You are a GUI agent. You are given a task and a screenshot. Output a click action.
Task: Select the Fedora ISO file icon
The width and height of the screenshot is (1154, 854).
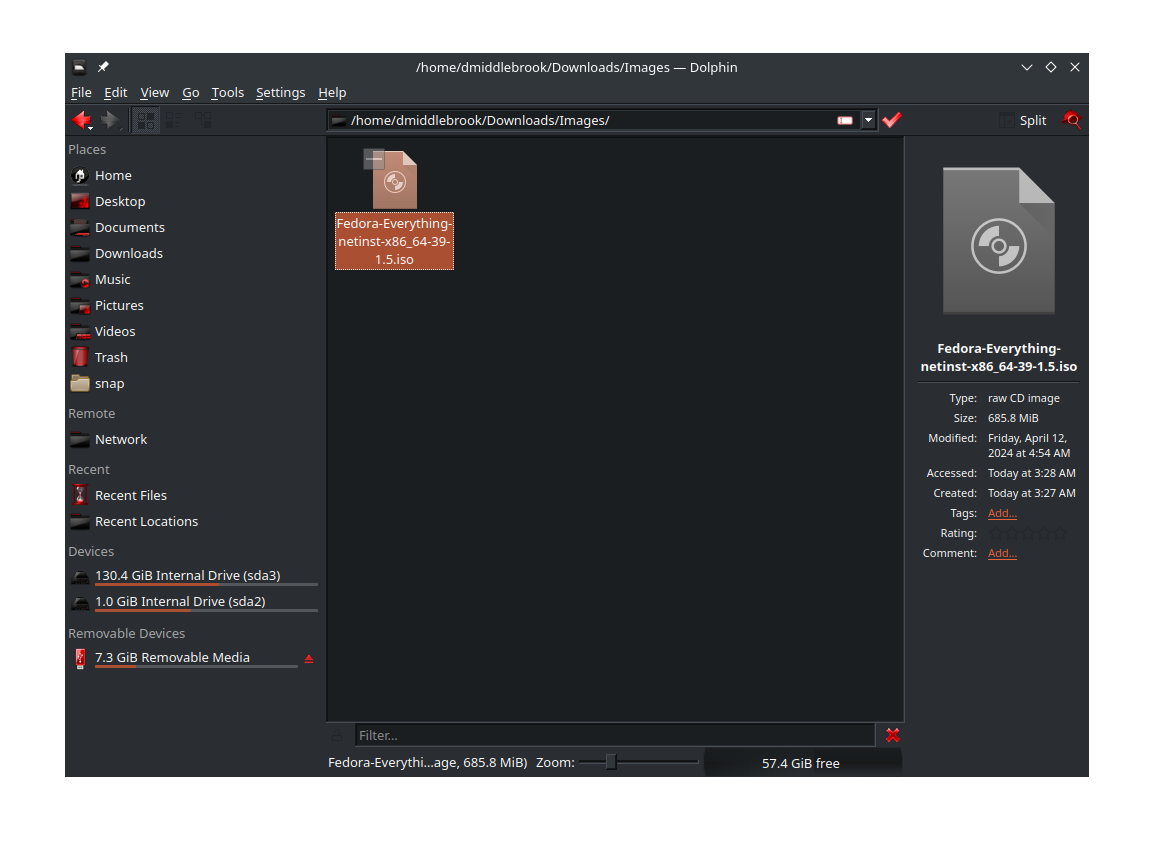(x=394, y=180)
